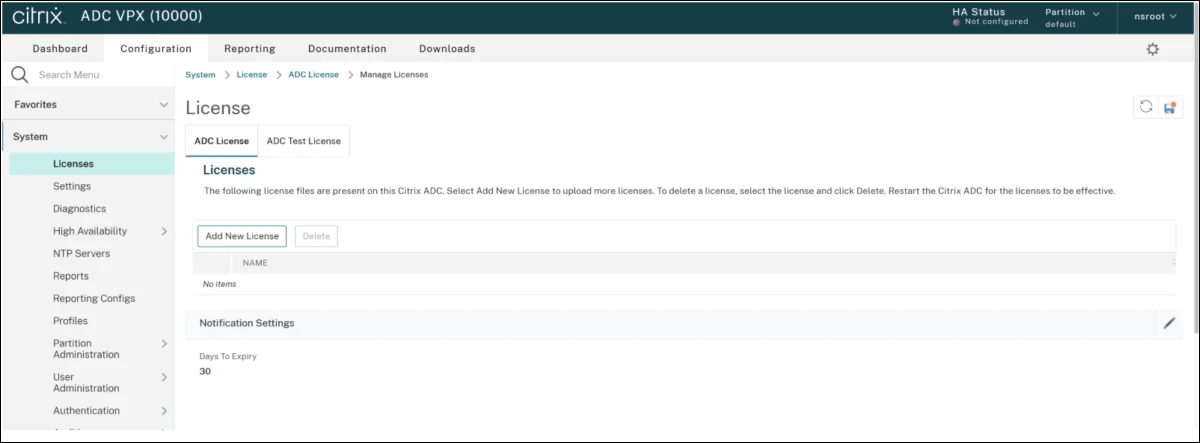Open Reporting Configs in the sidebar
The image size is (1200, 443).
(x=94, y=299)
